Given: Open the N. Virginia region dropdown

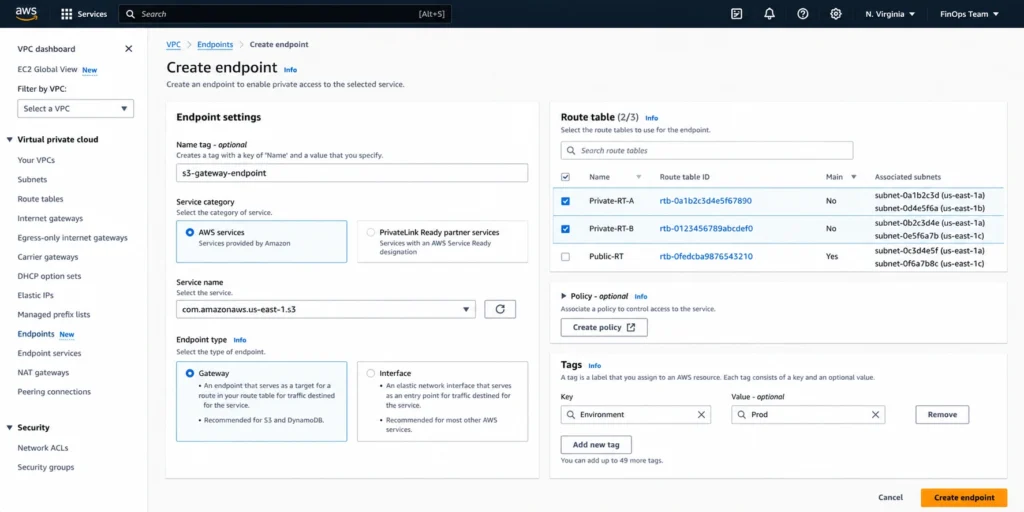Looking at the screenshot, I should (890, 14).
